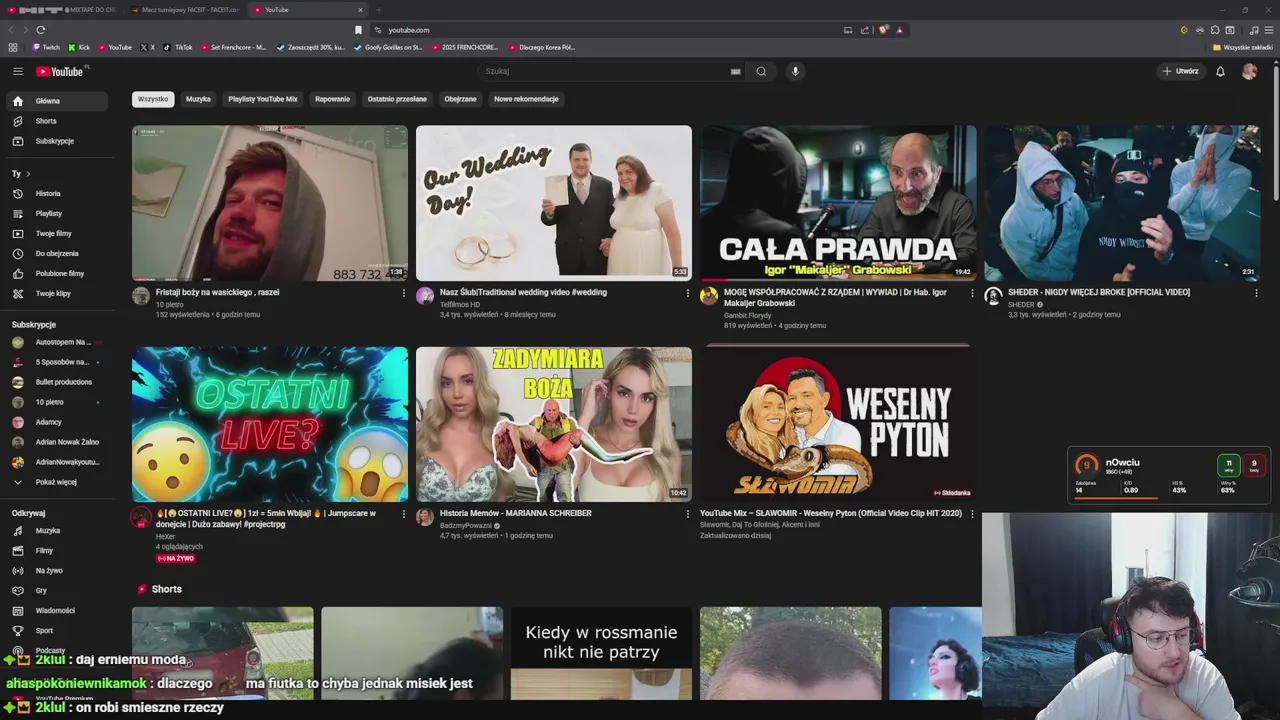The height and width of the screenshot is (720, 1280).
Task: Click the bookmark icon in the address bar
Action: coord(358,30)
